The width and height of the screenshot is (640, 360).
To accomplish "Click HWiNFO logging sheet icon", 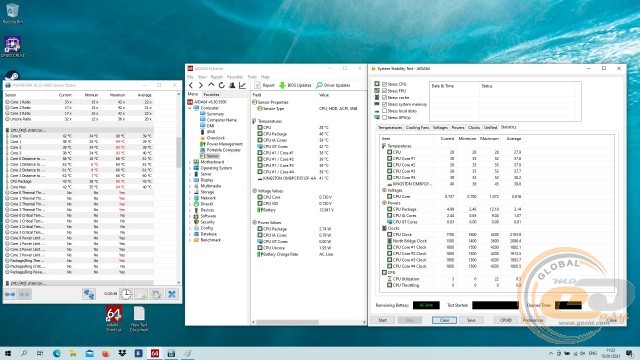I will [x=141, y=294].
